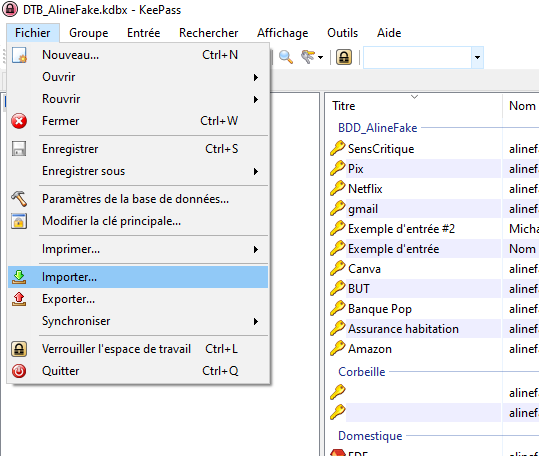Select Modifier la clé principale...

coord(138,221)
